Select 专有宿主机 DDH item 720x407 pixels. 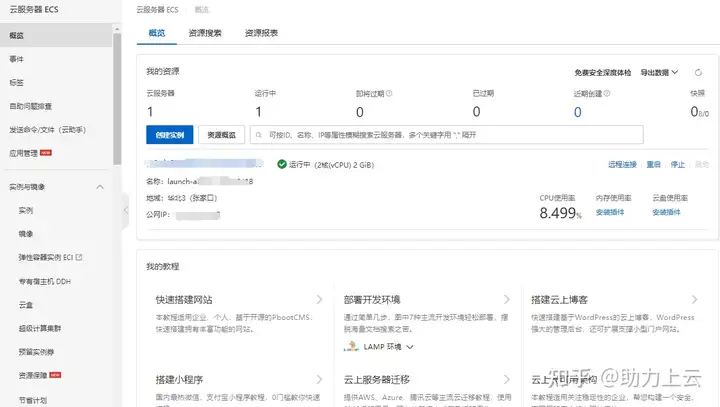(45, 281)
